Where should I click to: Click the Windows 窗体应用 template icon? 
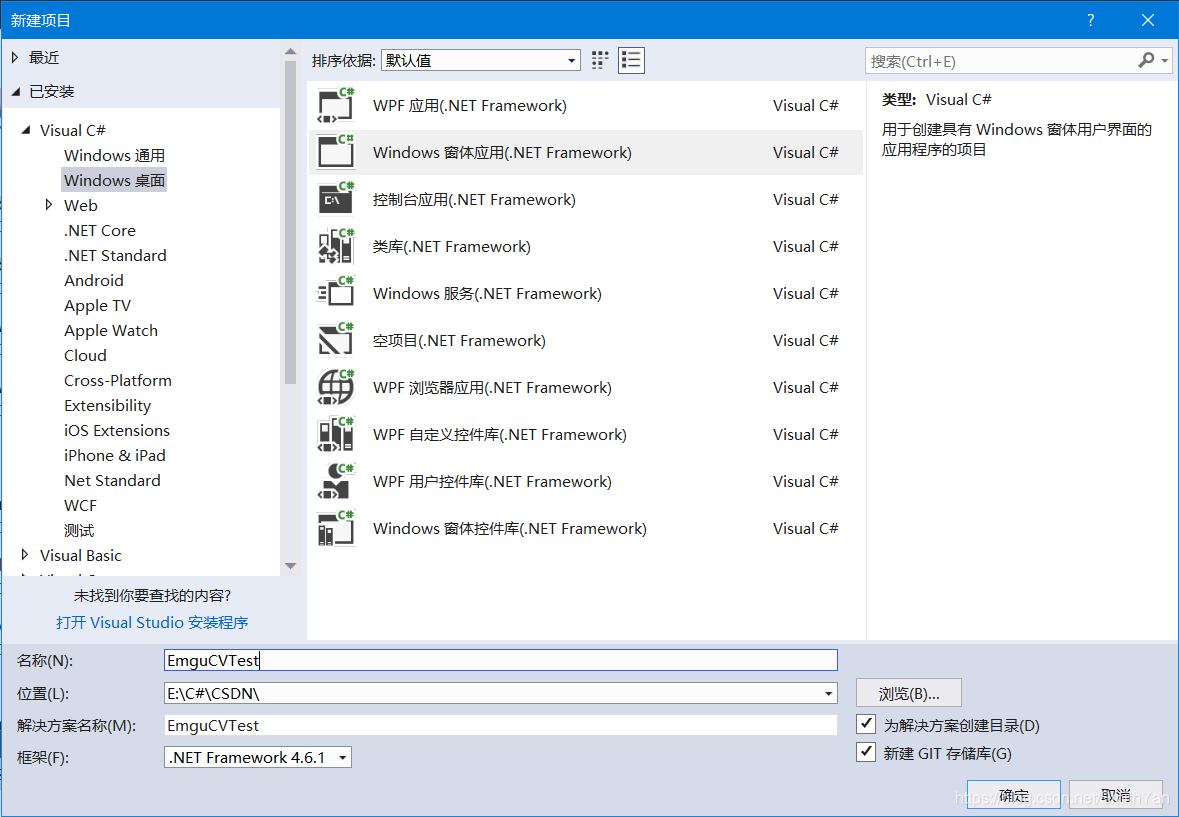pyautogui.click(x=335, y=153)
